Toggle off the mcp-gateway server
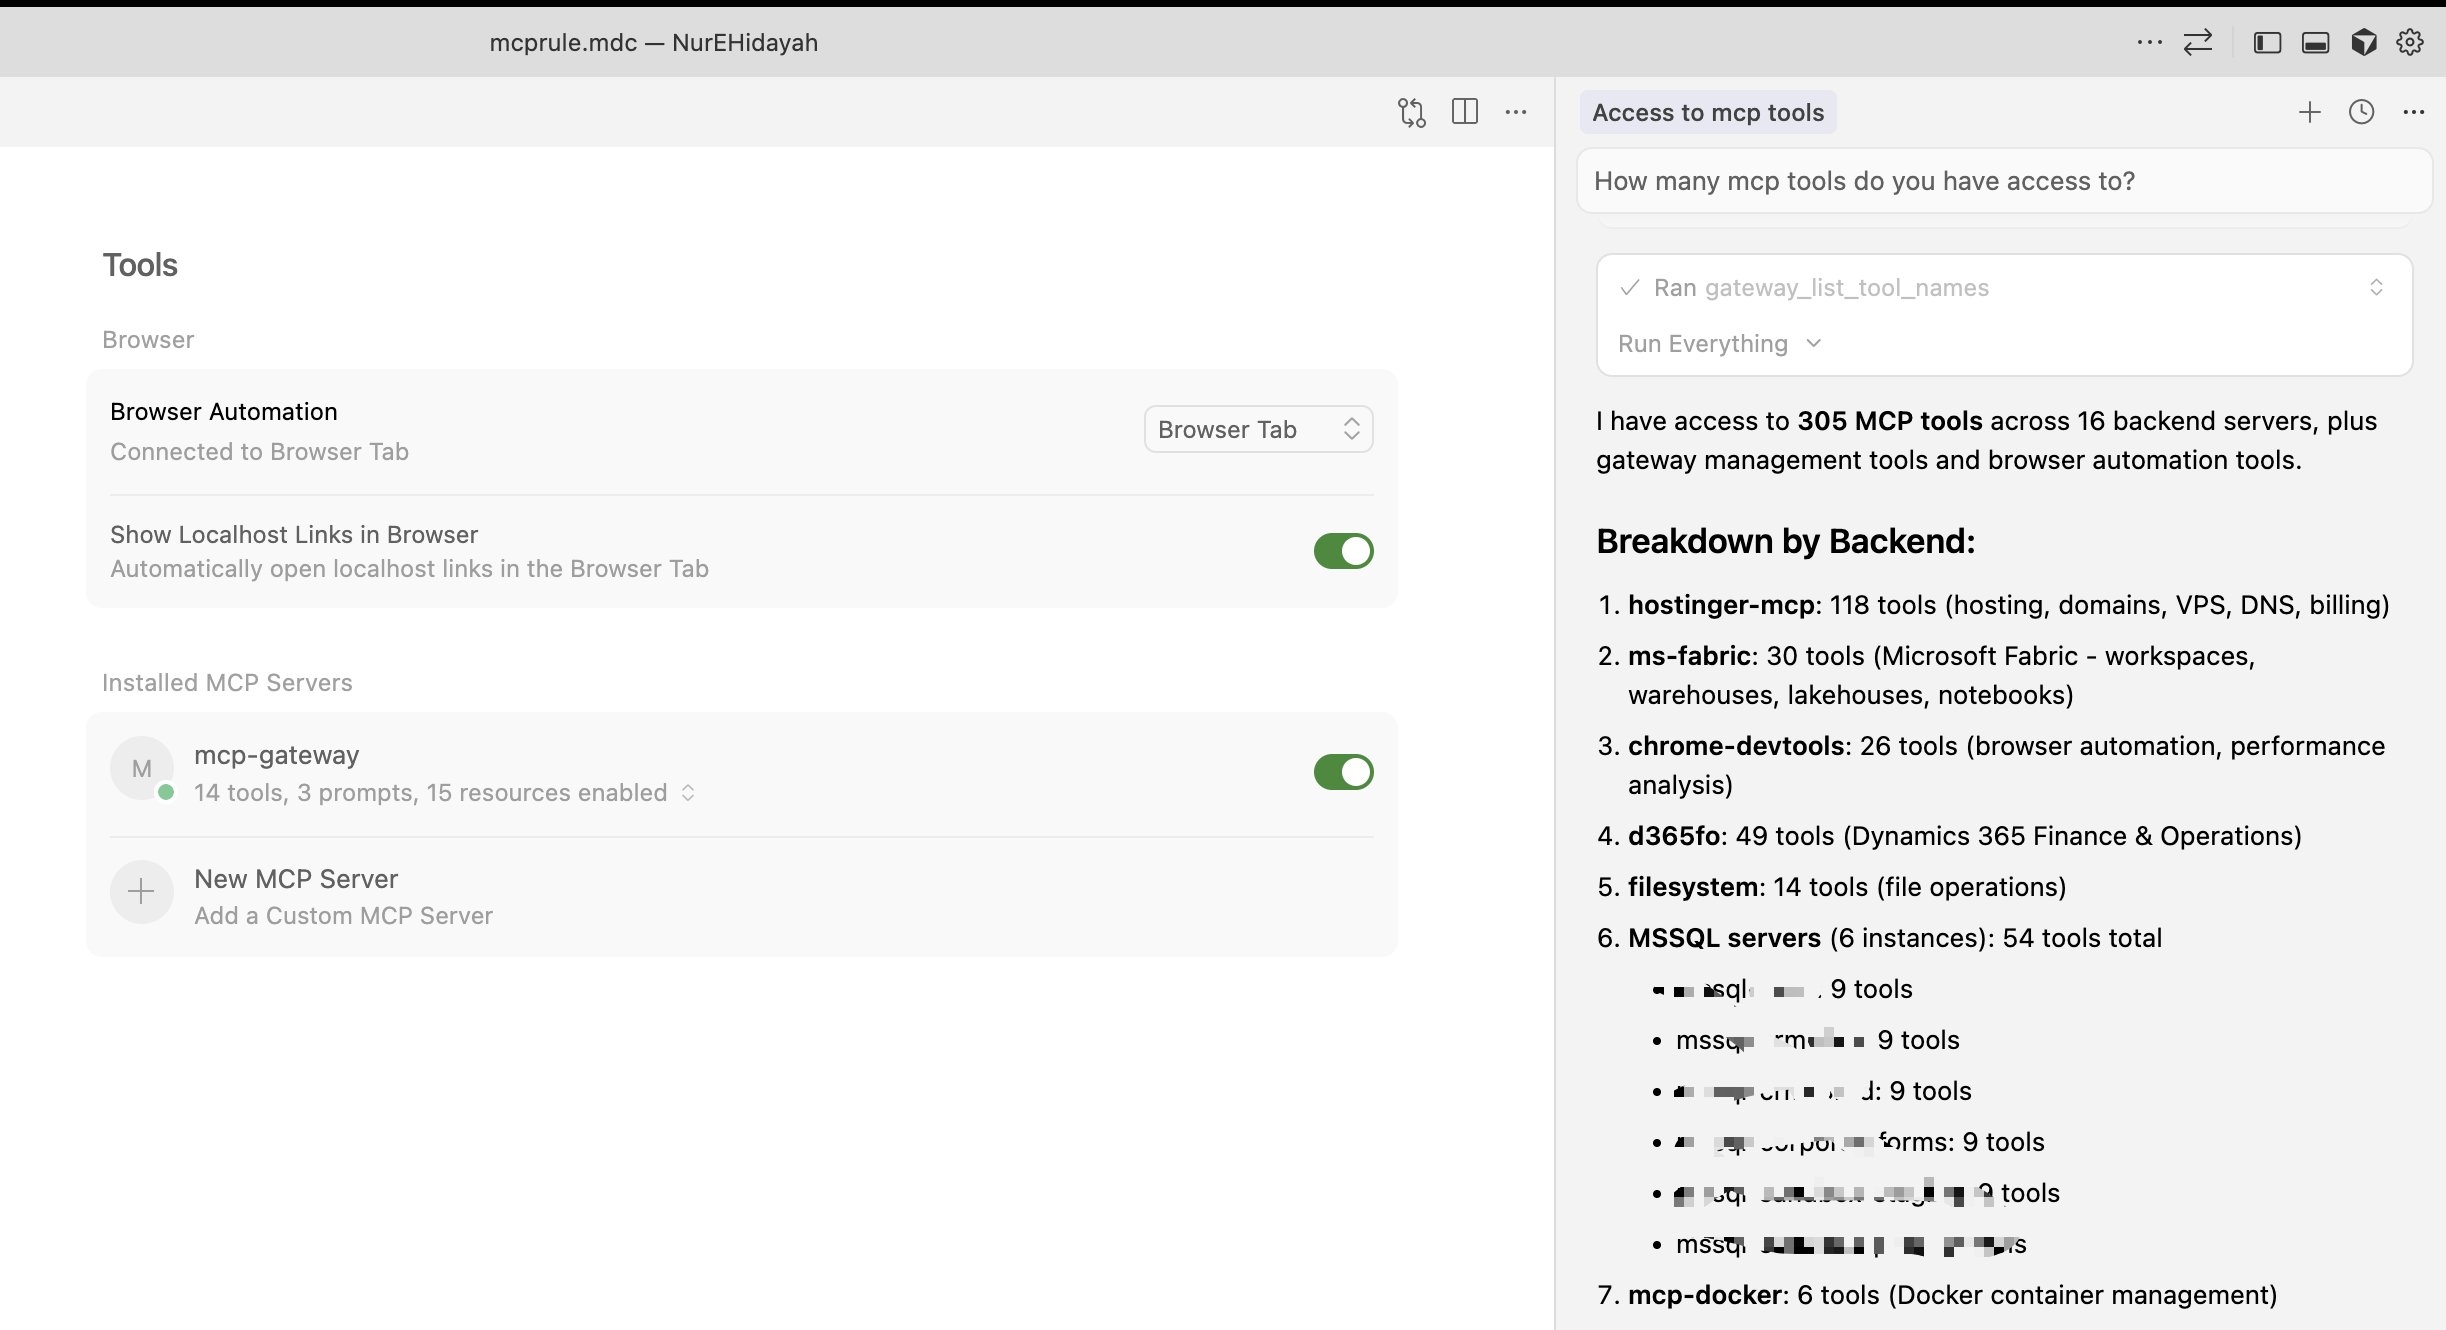The width and height of the screenshot is (2446, 1330). click(x=1342, y=772)
